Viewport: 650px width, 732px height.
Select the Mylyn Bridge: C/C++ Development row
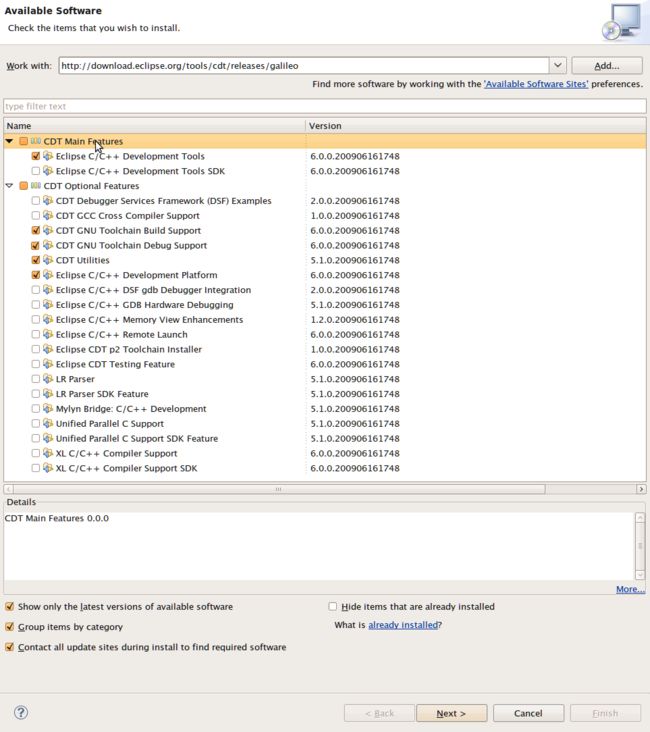[325, 408]
